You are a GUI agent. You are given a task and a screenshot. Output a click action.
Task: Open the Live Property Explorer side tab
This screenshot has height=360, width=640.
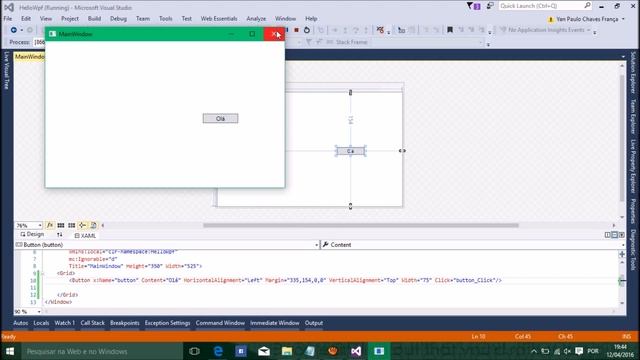(x=633, y=166)
